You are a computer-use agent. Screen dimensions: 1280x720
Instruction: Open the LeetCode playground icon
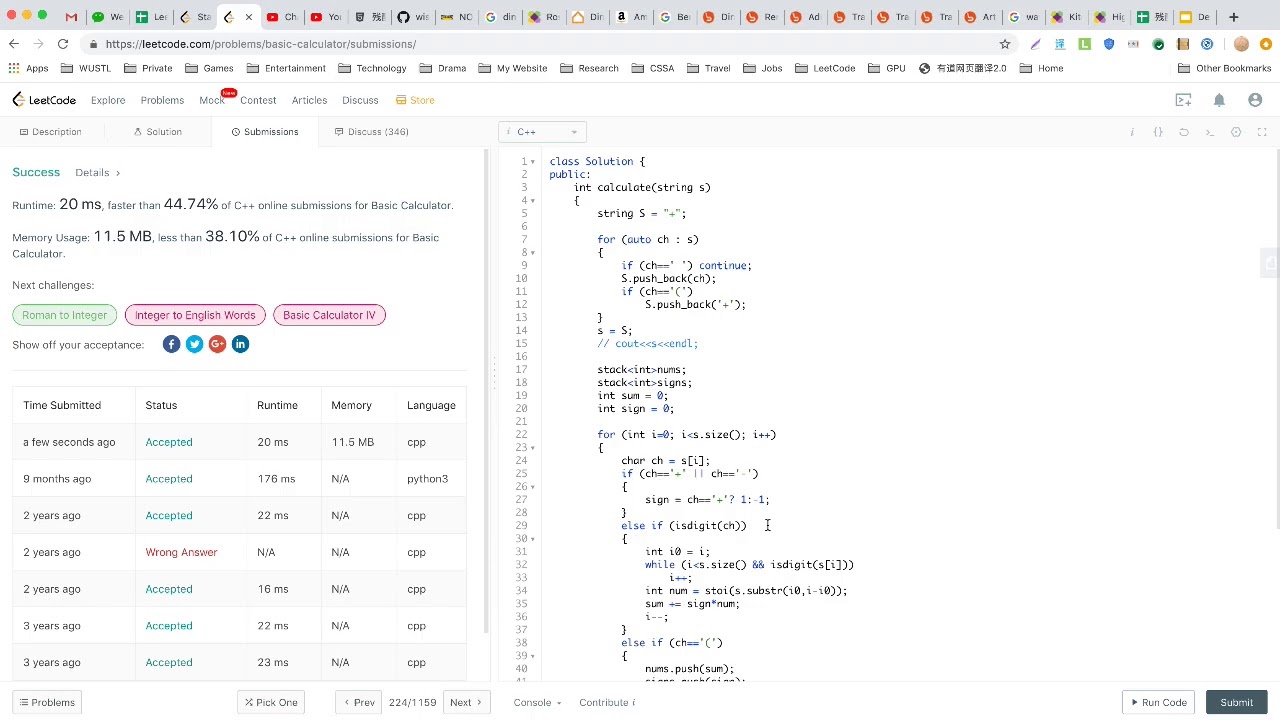(x=1184, y=100)
